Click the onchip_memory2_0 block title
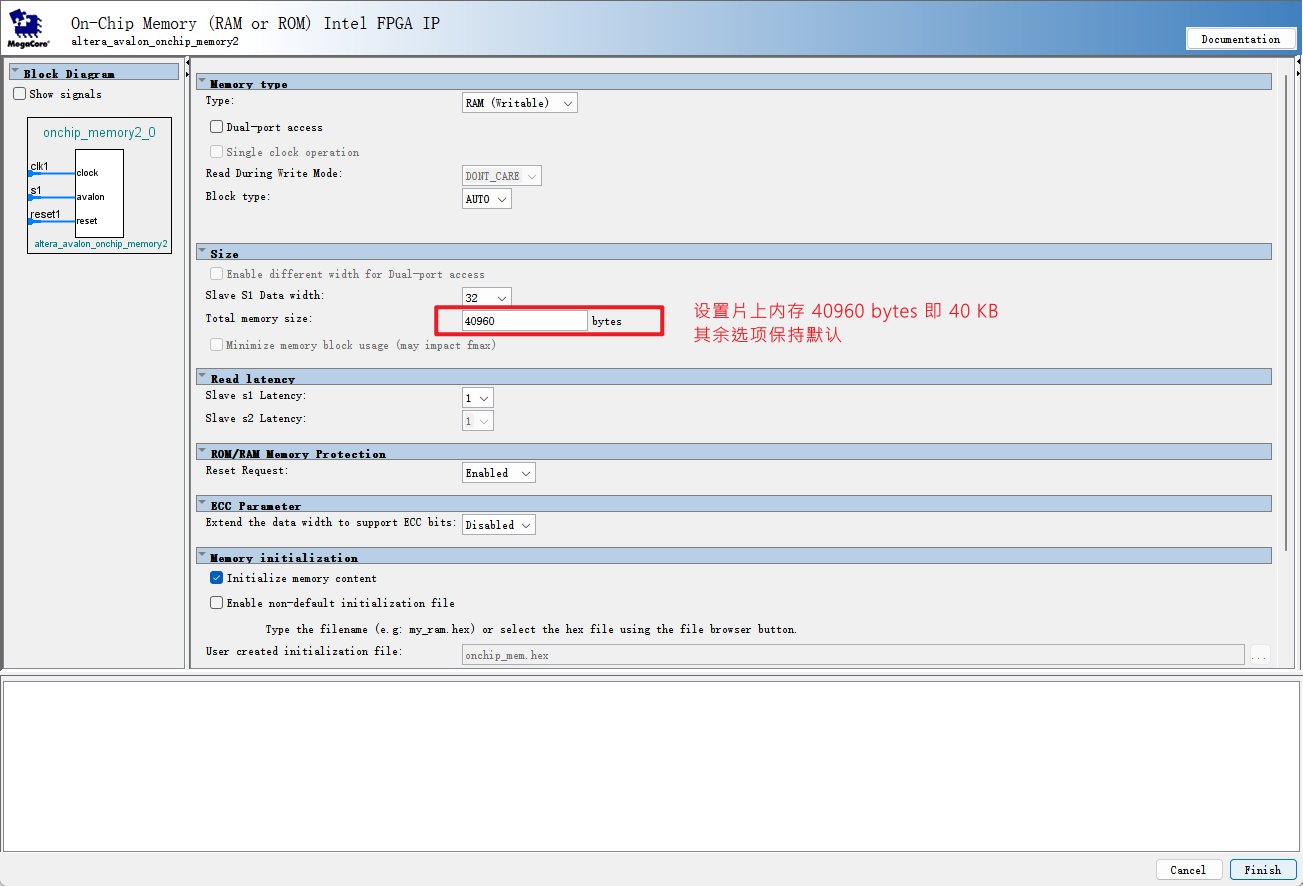Viewport: 1303px width, 886px height. coord(99,132)
